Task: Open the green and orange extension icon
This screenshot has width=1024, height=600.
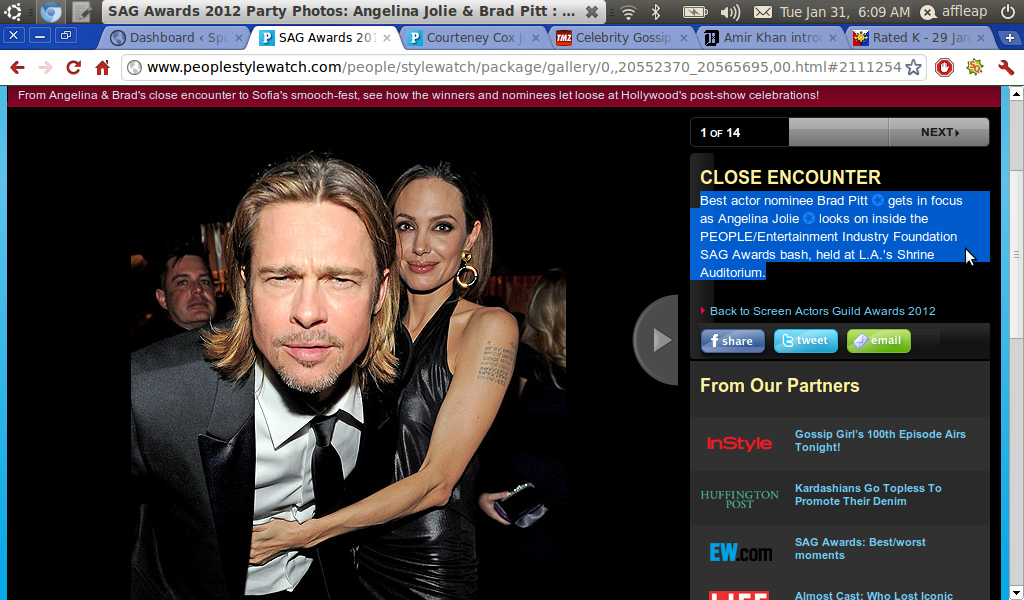Action: [x=975, y=67]
